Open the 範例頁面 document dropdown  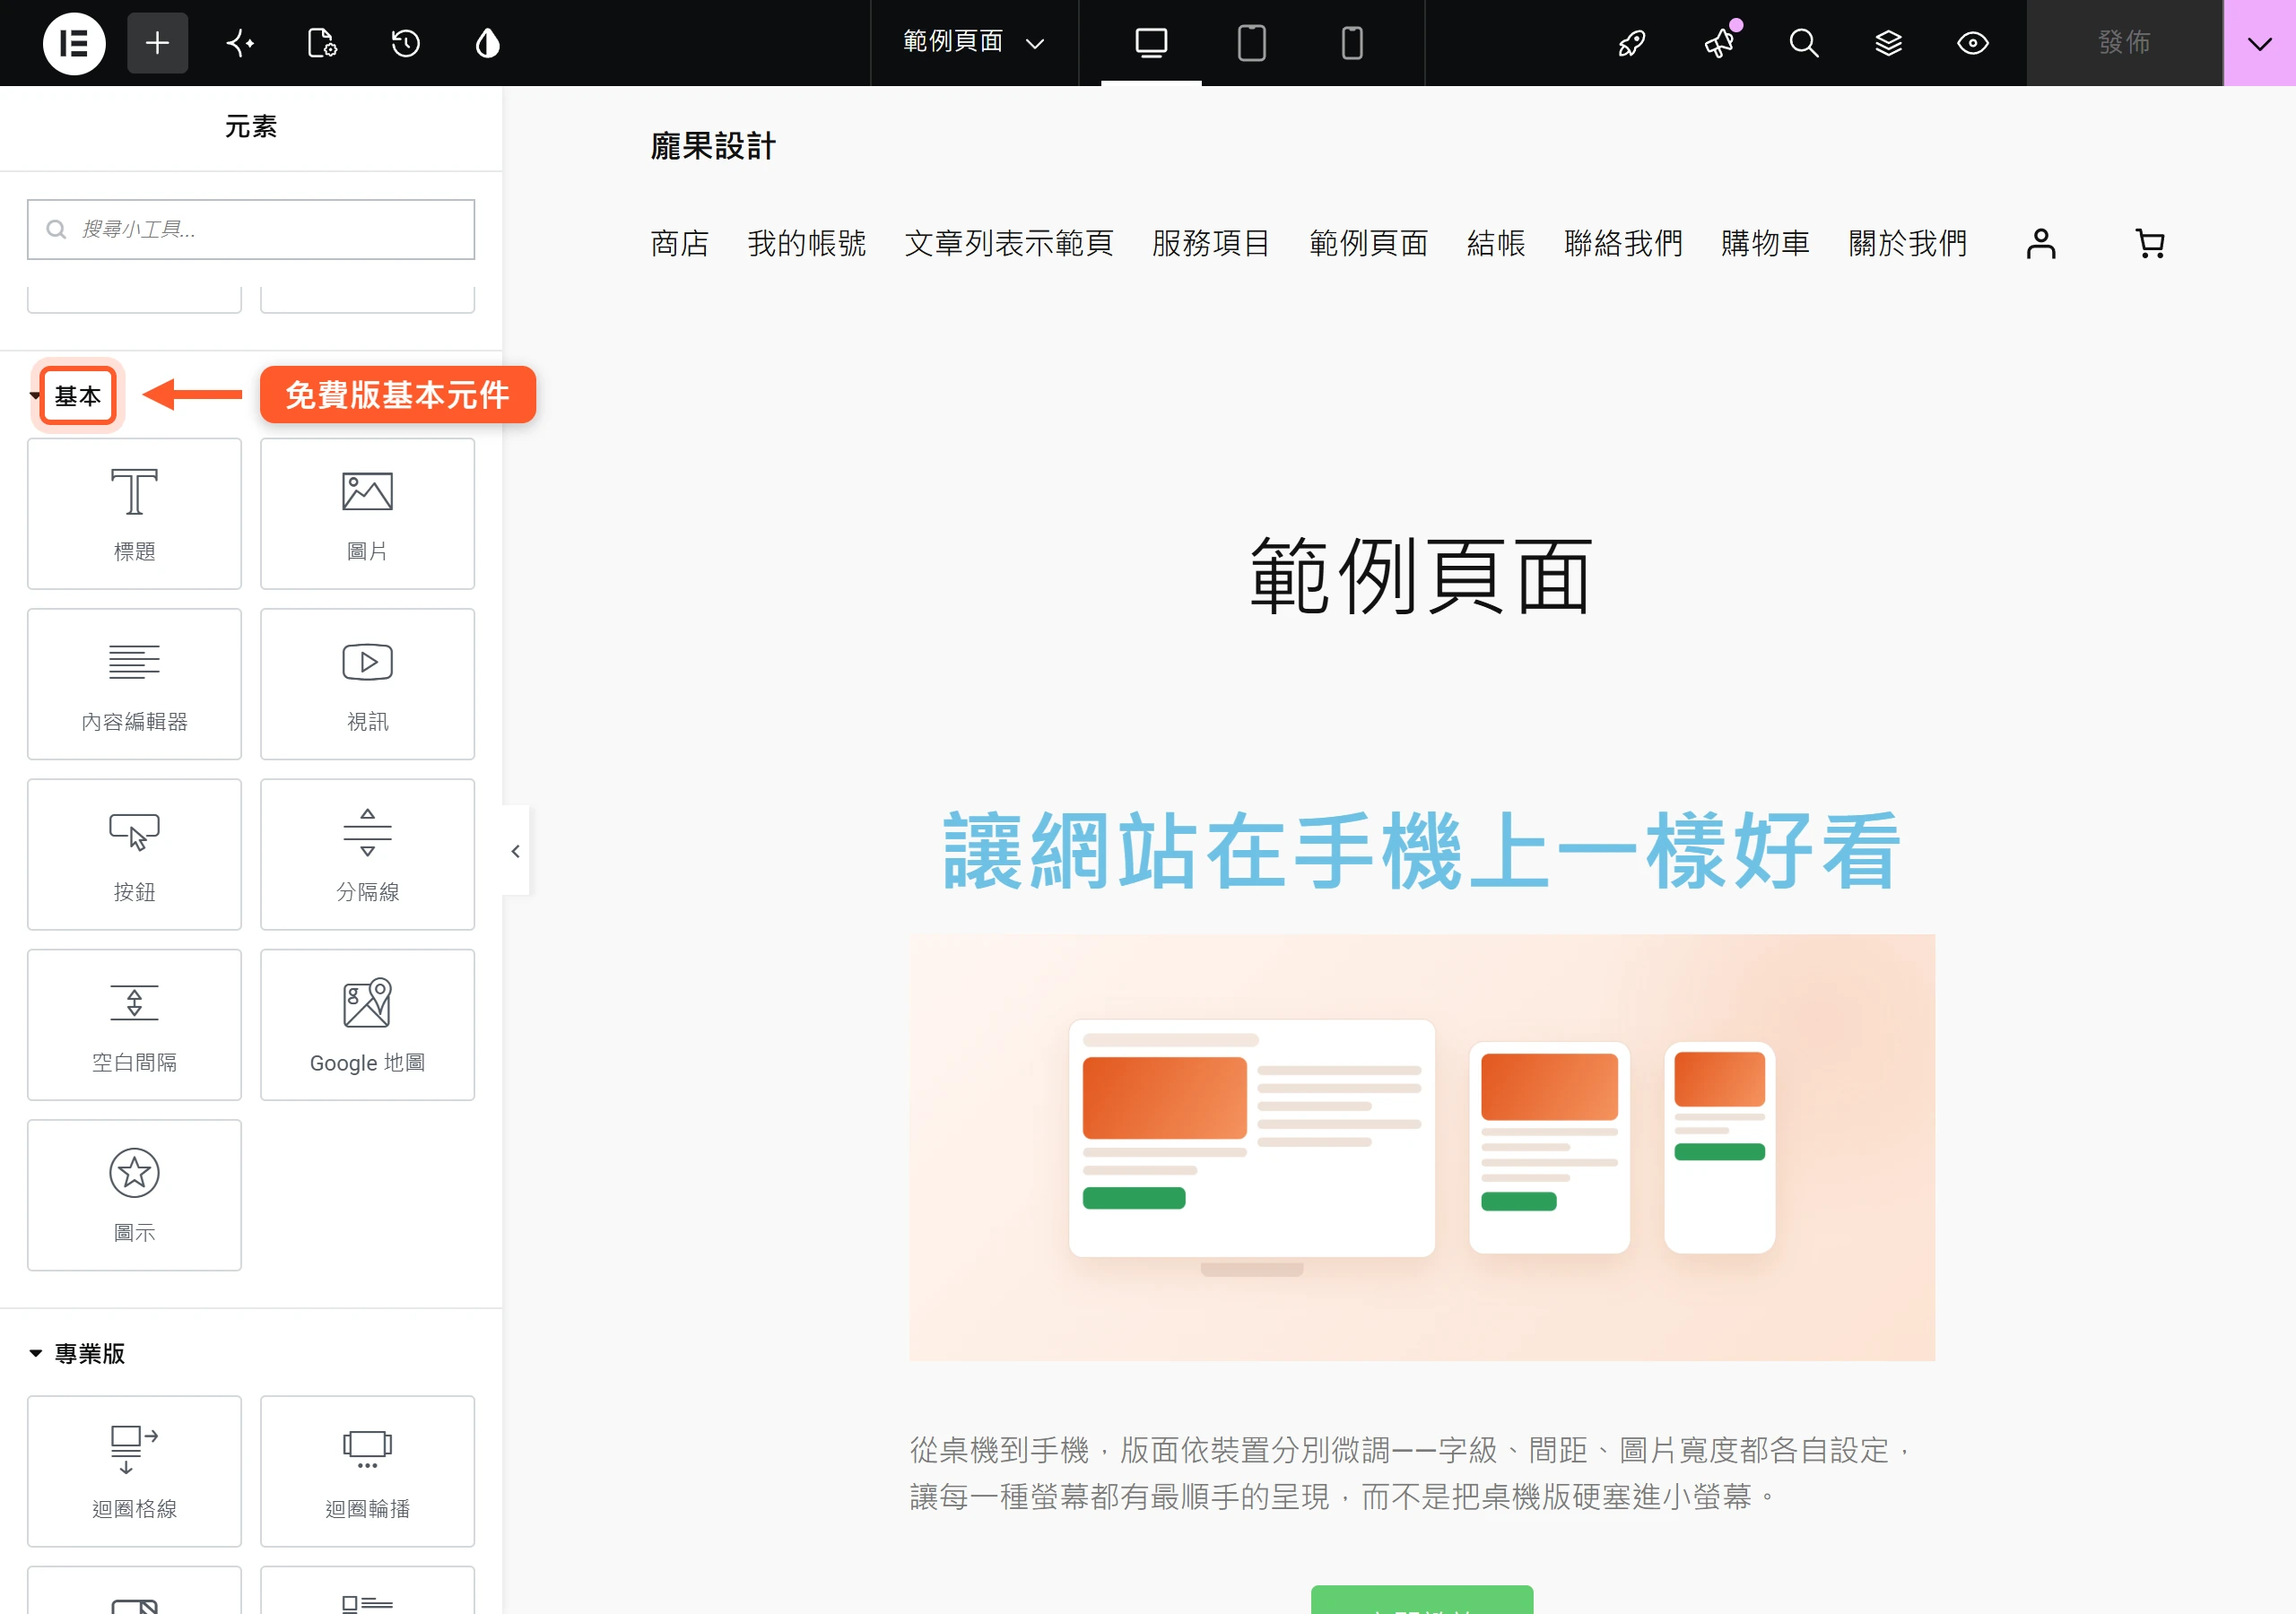[x=974, y=42]
